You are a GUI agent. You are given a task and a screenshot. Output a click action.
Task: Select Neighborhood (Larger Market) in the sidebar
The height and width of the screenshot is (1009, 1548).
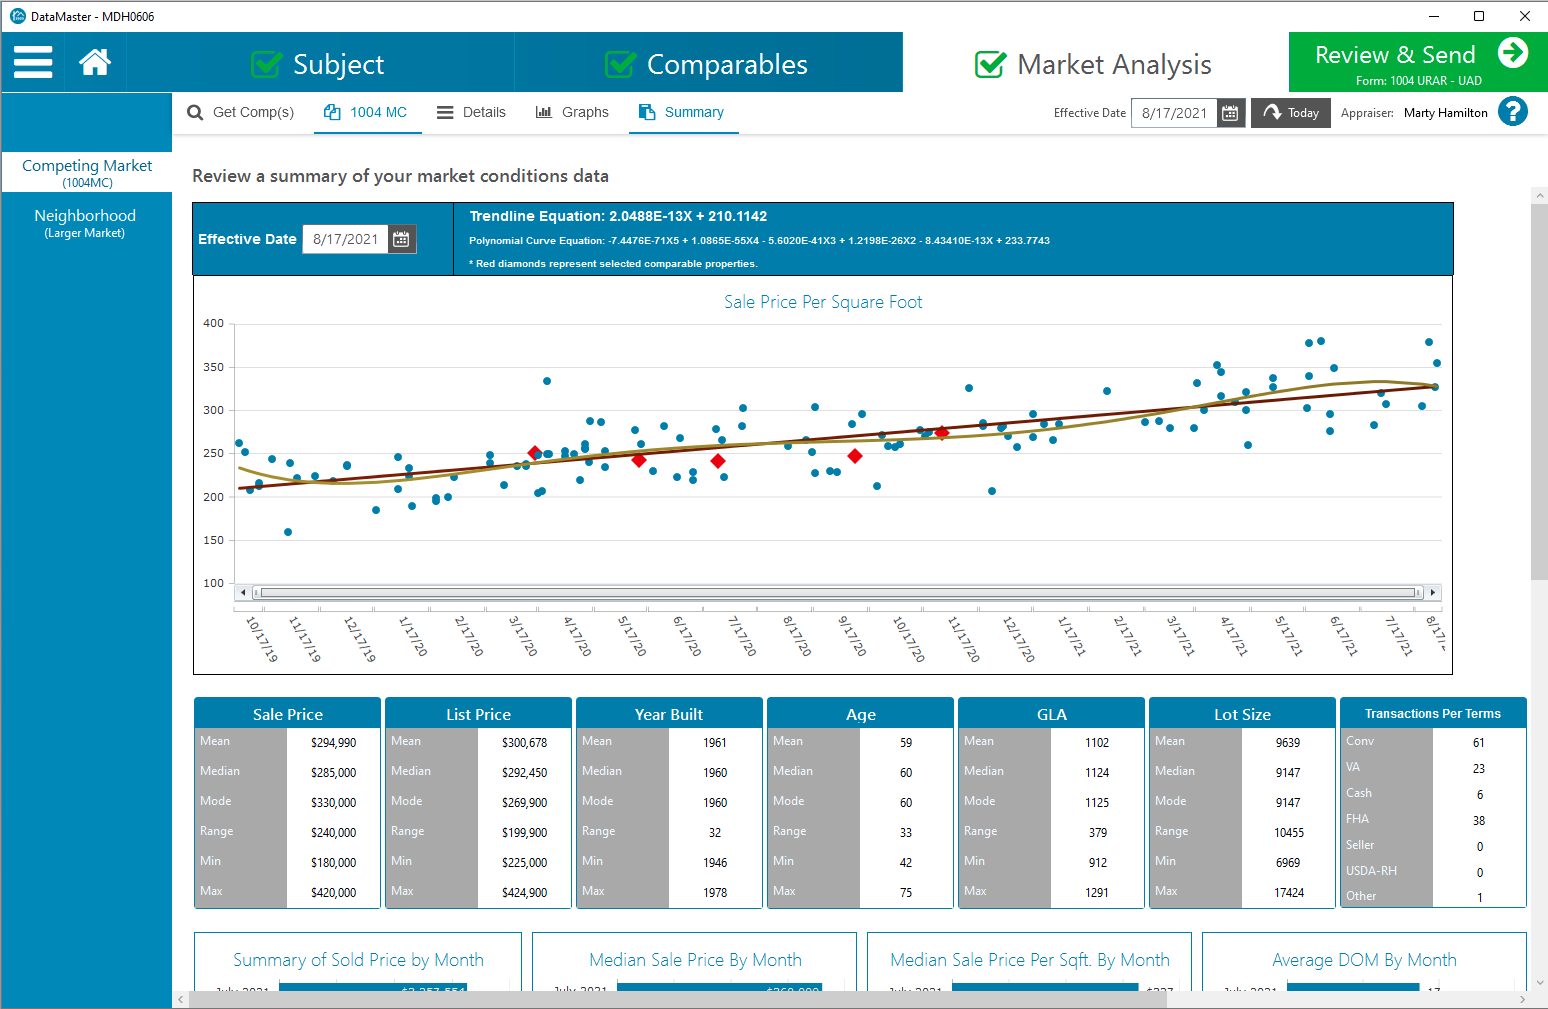point(86,223)
